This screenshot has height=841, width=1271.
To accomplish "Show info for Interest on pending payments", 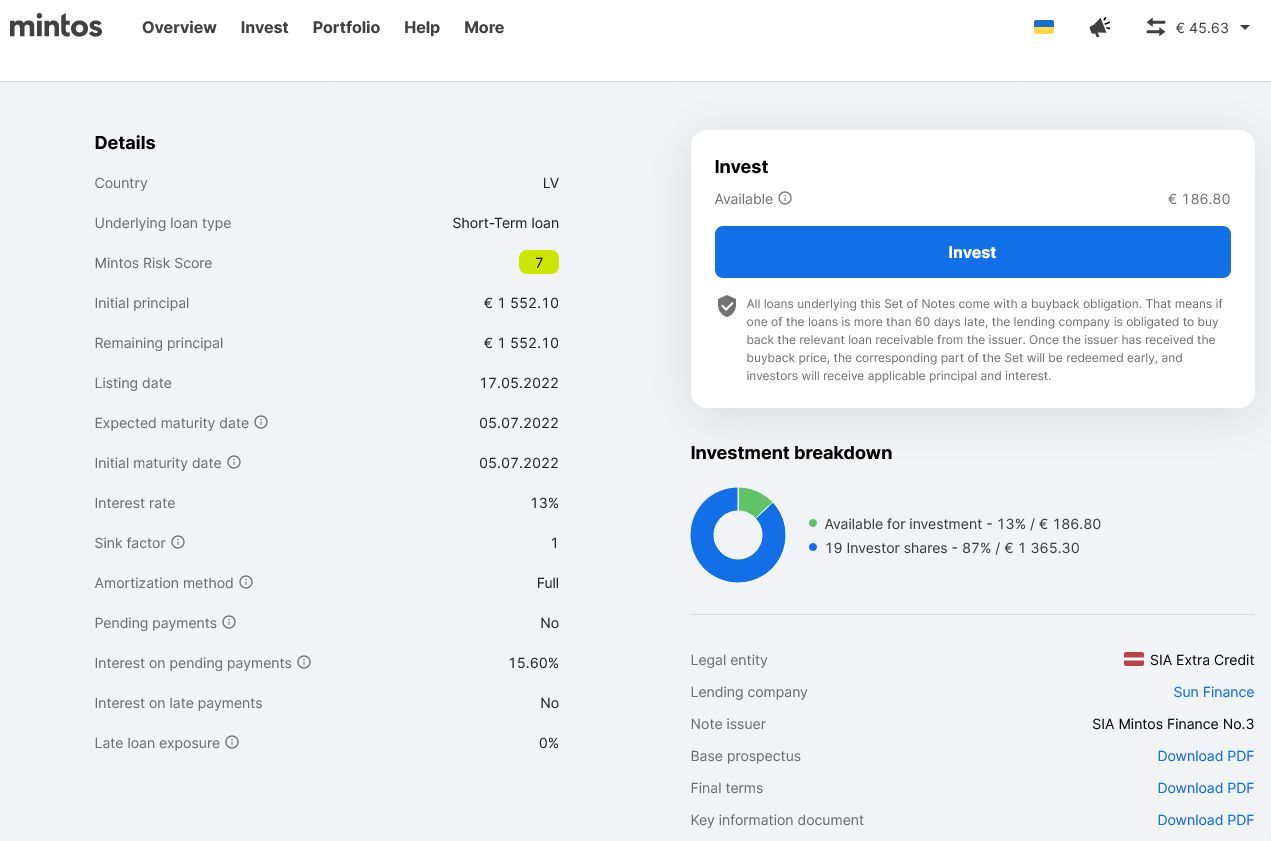I will 304,662.
